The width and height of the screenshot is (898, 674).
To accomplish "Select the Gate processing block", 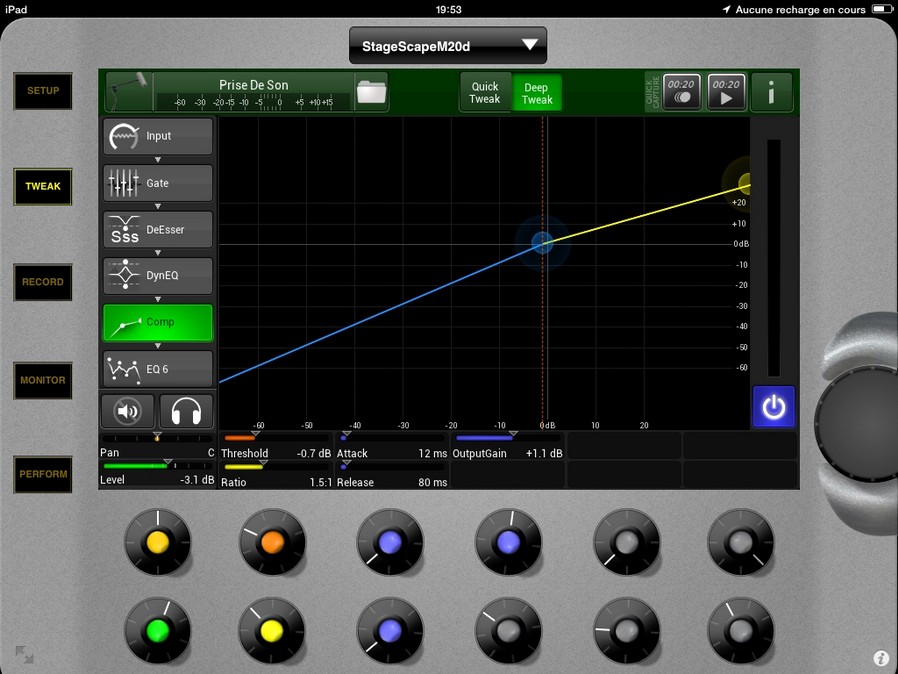I will click(x=158, y=183).
